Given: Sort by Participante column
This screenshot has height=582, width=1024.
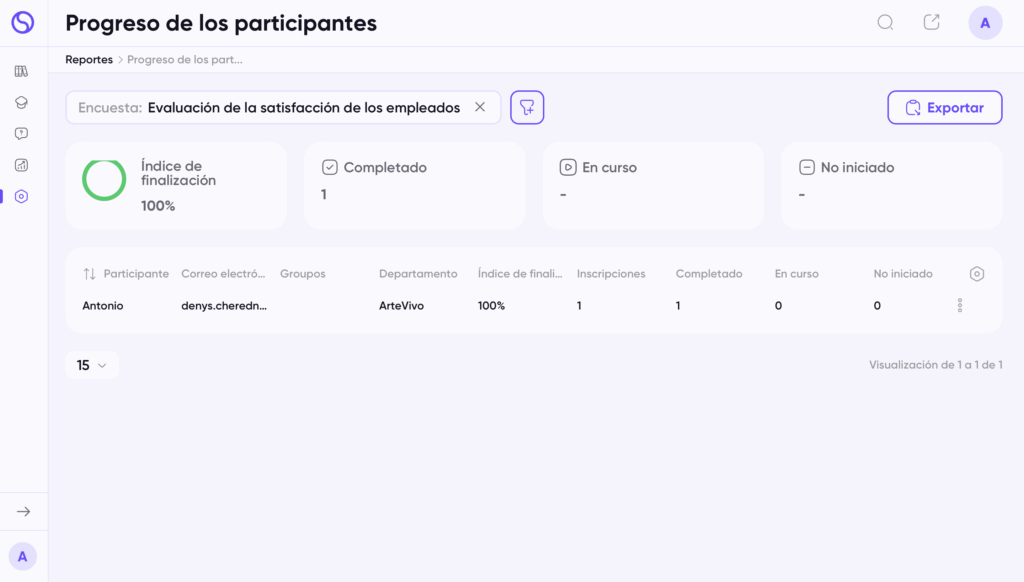Looking at the screenshot, I should tap(126, 274).
